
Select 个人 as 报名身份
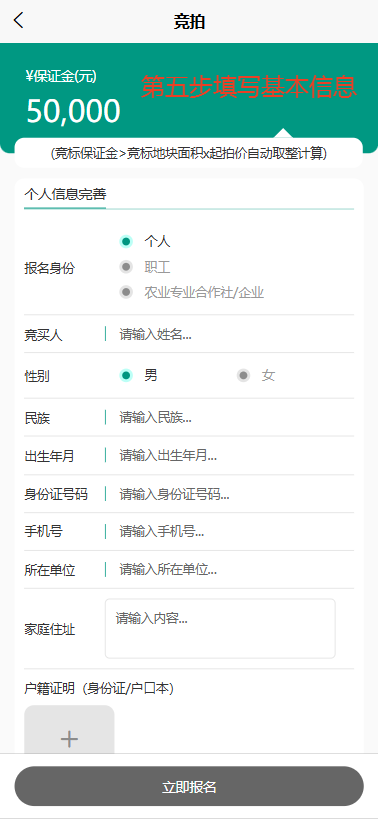pyautogui.click(x=145, y=241)
